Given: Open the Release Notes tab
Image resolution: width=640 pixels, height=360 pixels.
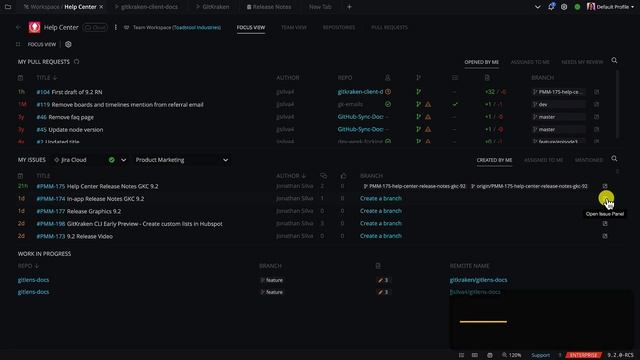Looking at the screenshot, I should pyautogui.click(x=269, y=7).
